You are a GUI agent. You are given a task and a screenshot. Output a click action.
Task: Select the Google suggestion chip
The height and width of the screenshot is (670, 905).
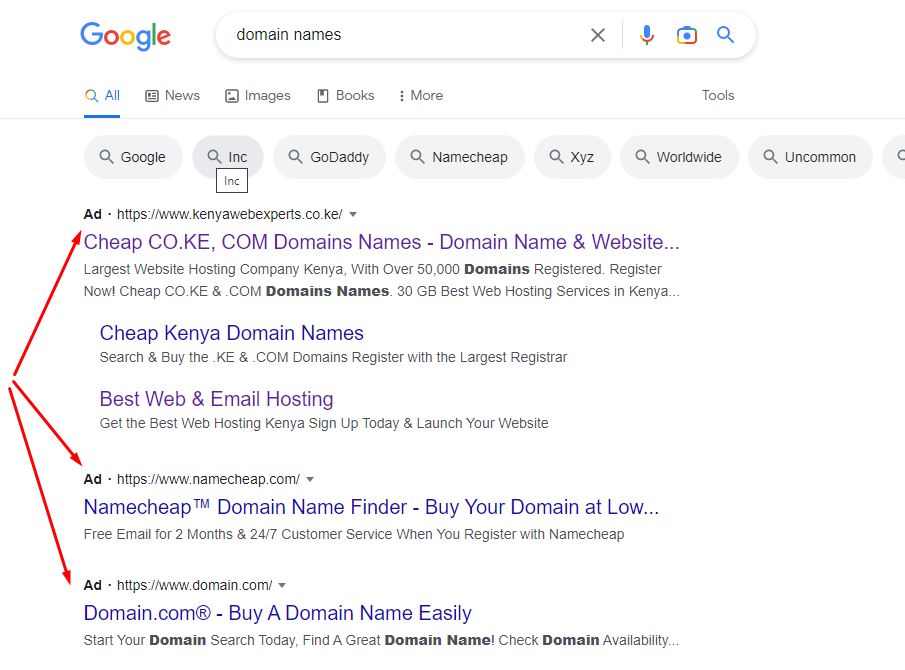point(133,157)
